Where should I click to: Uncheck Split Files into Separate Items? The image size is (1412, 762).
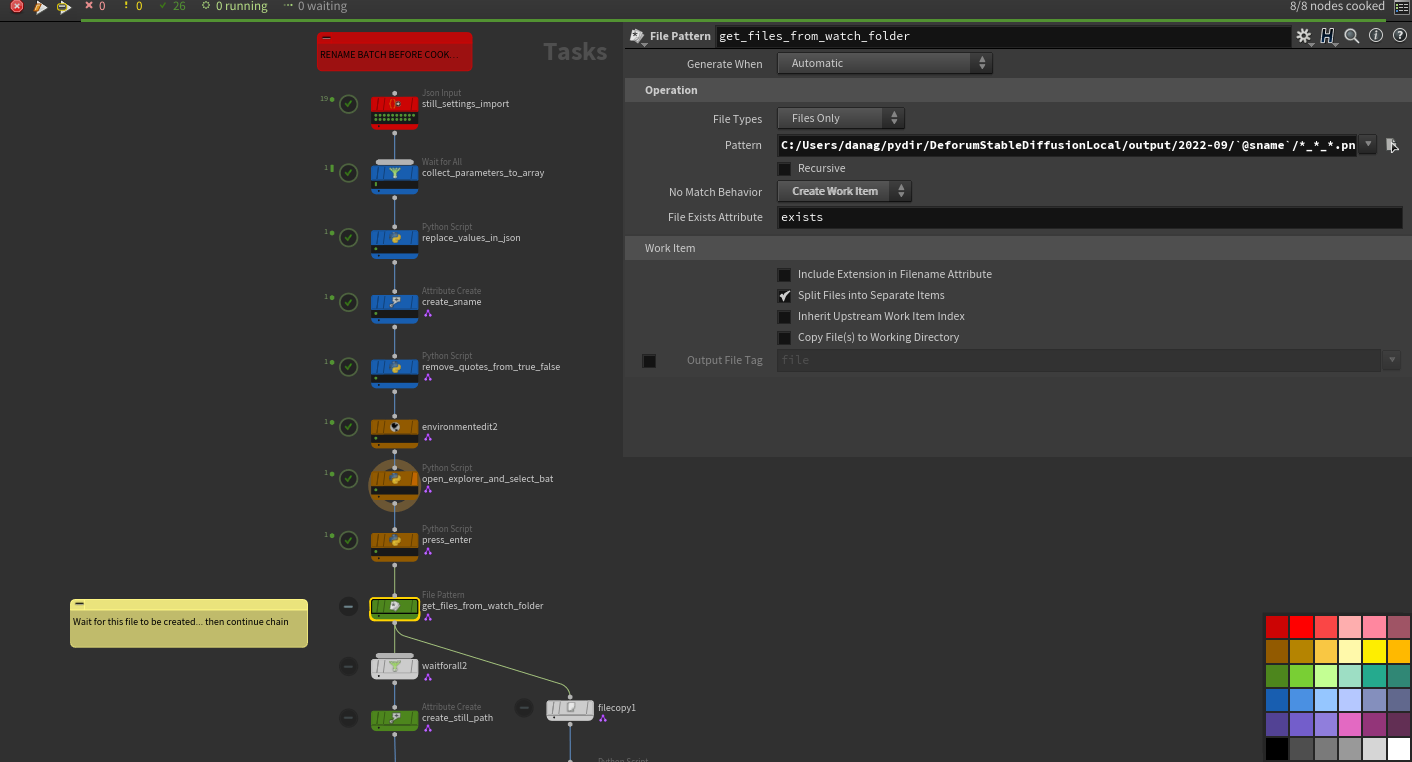click(x=785, y=296)
